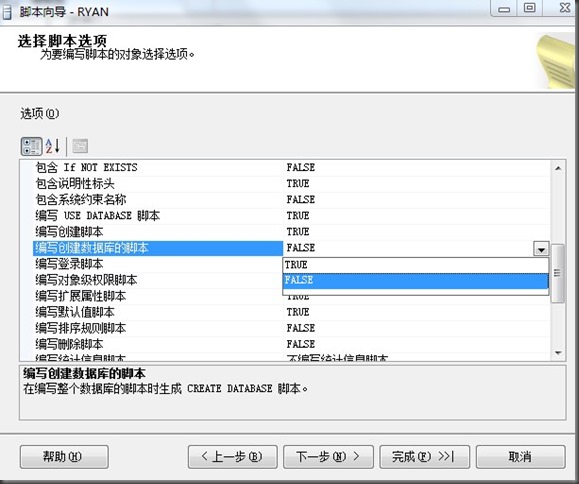579x484 pixels.
Task: Click the script wizard title bar icon
Action: (x=6, y=12)
